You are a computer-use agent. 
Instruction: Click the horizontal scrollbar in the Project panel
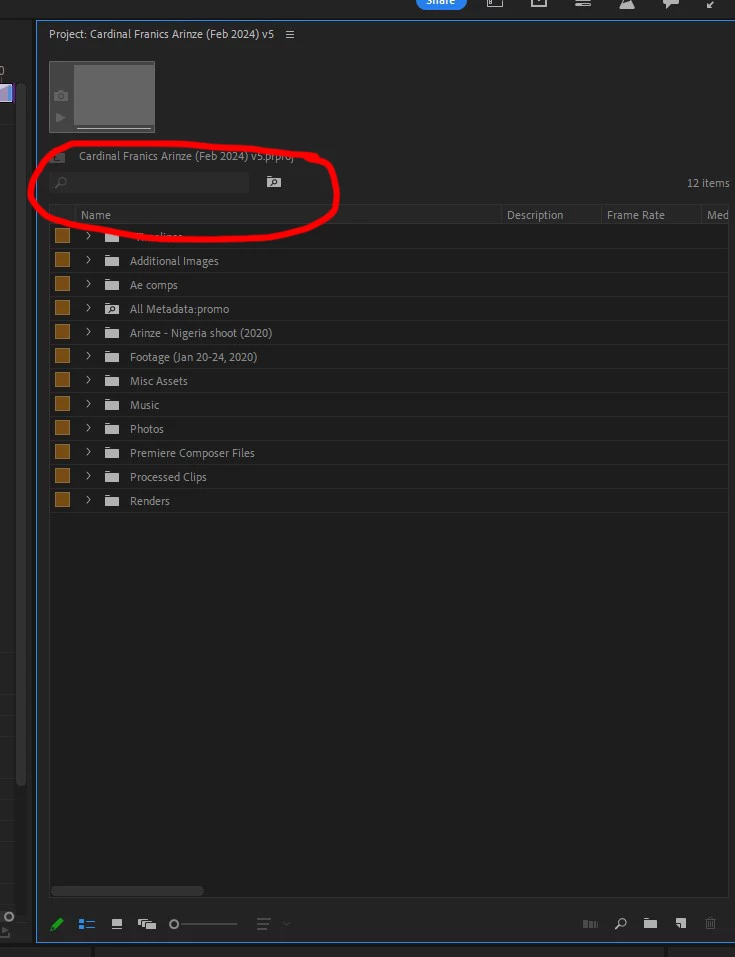click(x=127, y=891)
